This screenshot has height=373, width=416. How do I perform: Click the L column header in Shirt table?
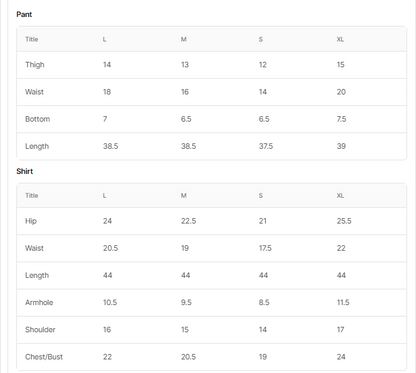tap(105, 195)
